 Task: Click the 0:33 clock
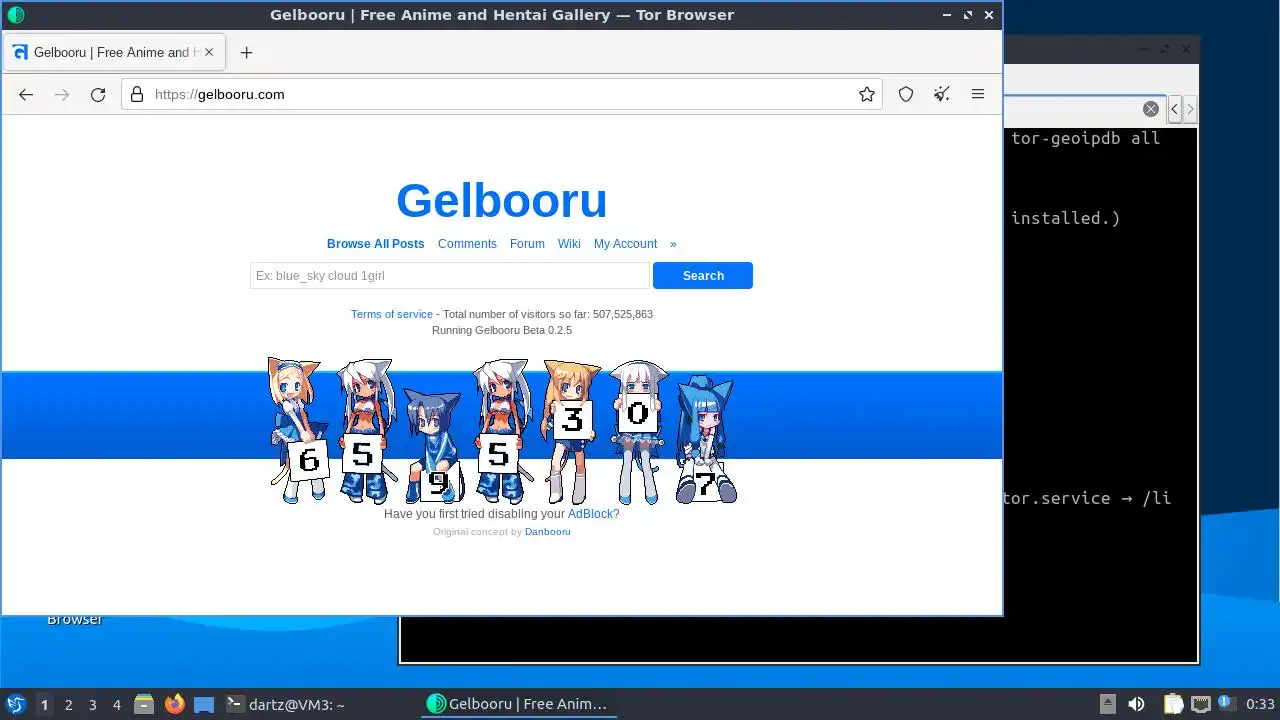(1260, 705)
